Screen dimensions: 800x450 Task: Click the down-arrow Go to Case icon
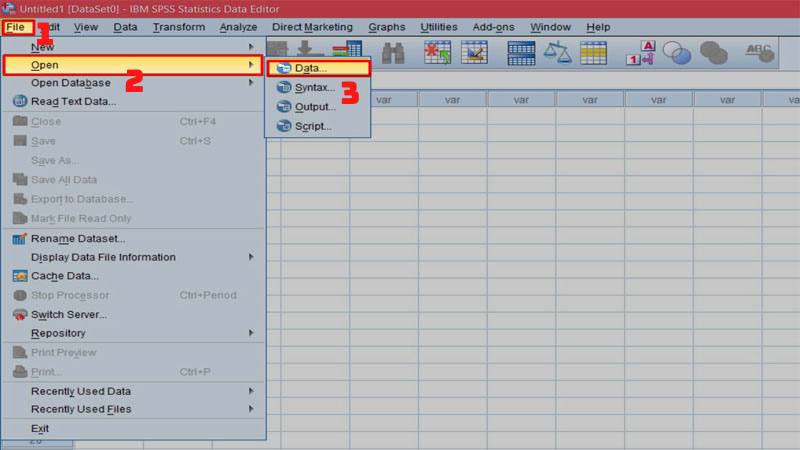tap(309, 48)
